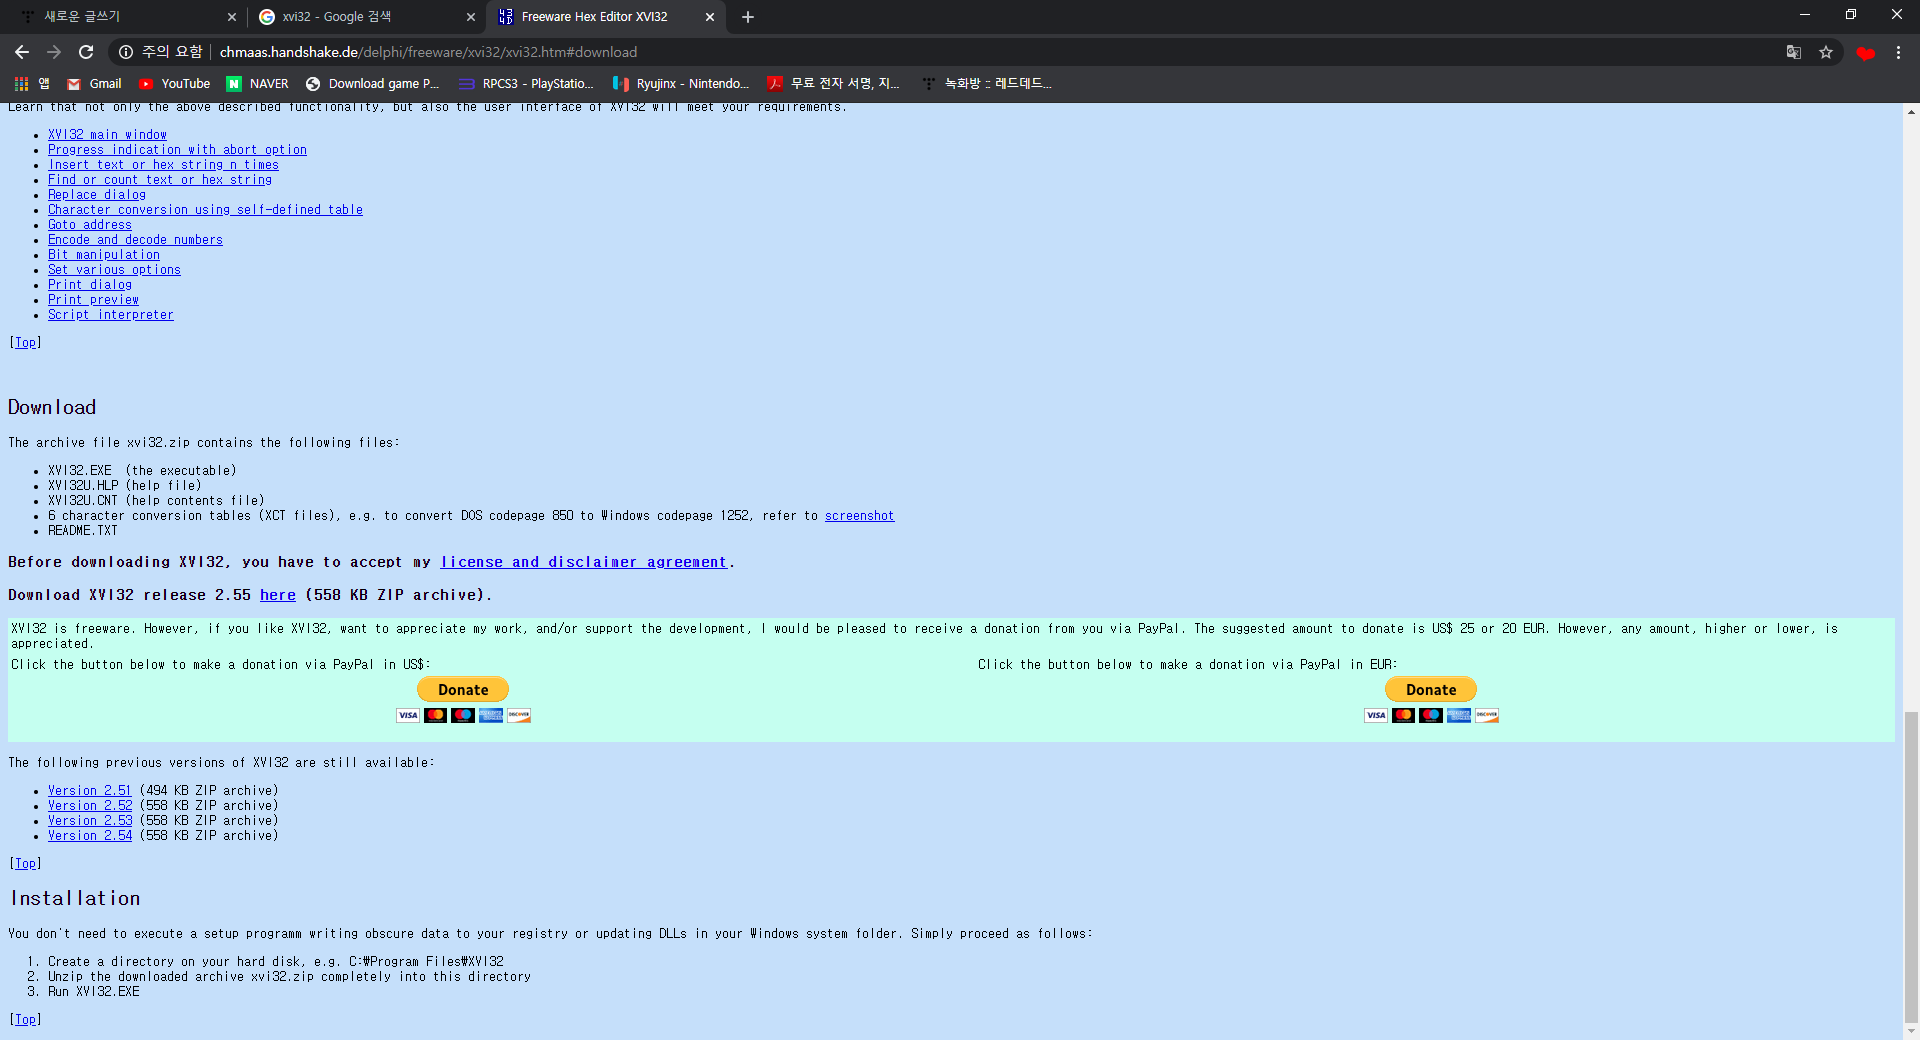Open Progress indication with abort option link
The width and height of the screenshot is (1920, 1040).
[177, 150]
